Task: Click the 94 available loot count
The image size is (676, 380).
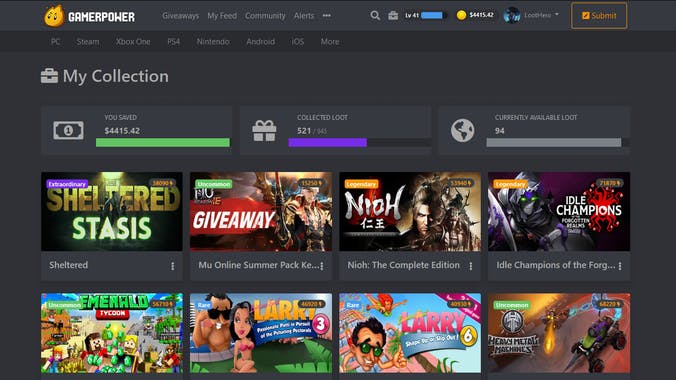Action: click(x=500, y=131)
